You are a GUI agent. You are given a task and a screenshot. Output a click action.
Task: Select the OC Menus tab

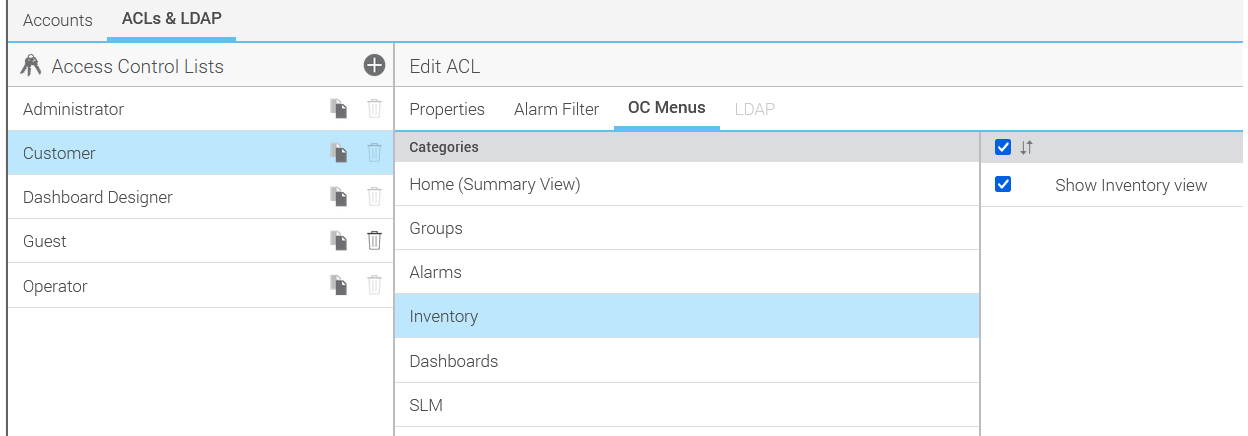[x=666, y=108]
